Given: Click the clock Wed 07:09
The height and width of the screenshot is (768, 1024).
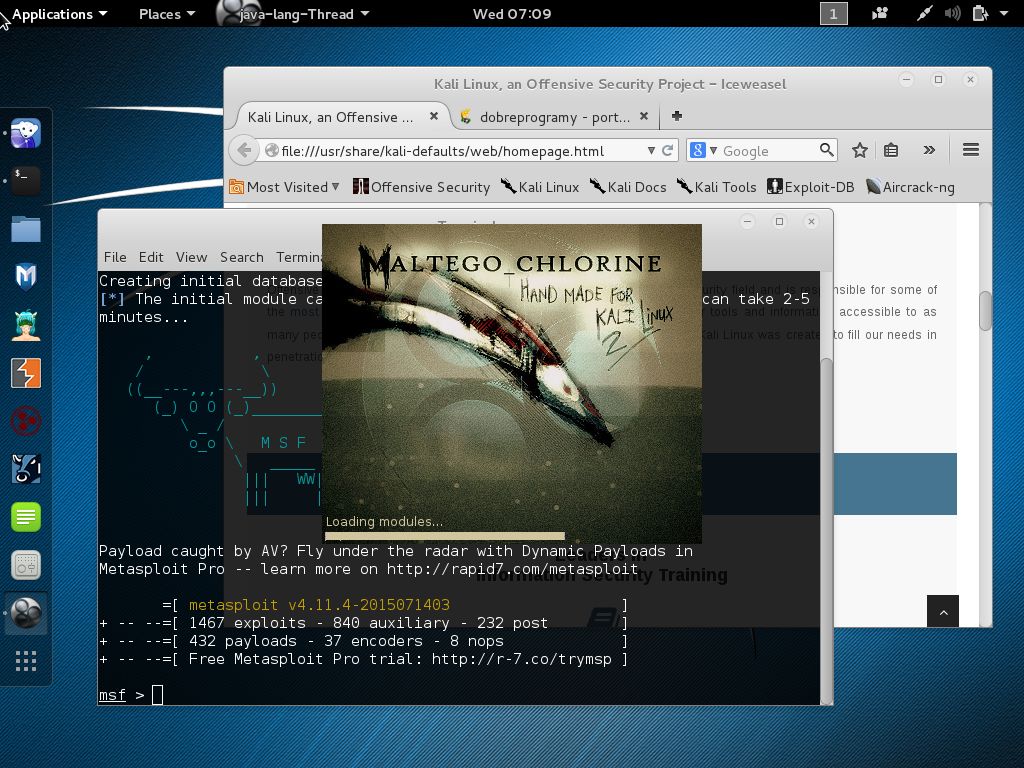Looking at the screenshot, I should [512, 14].
